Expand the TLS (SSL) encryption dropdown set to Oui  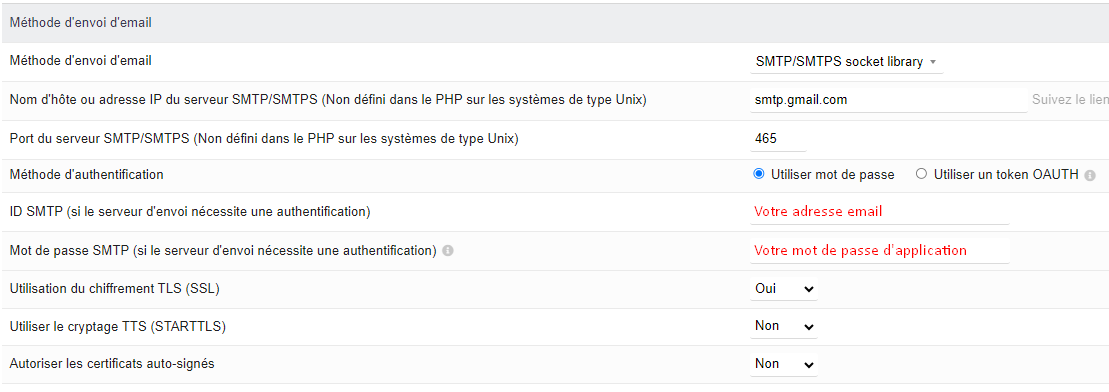click(x=784, y=289)
